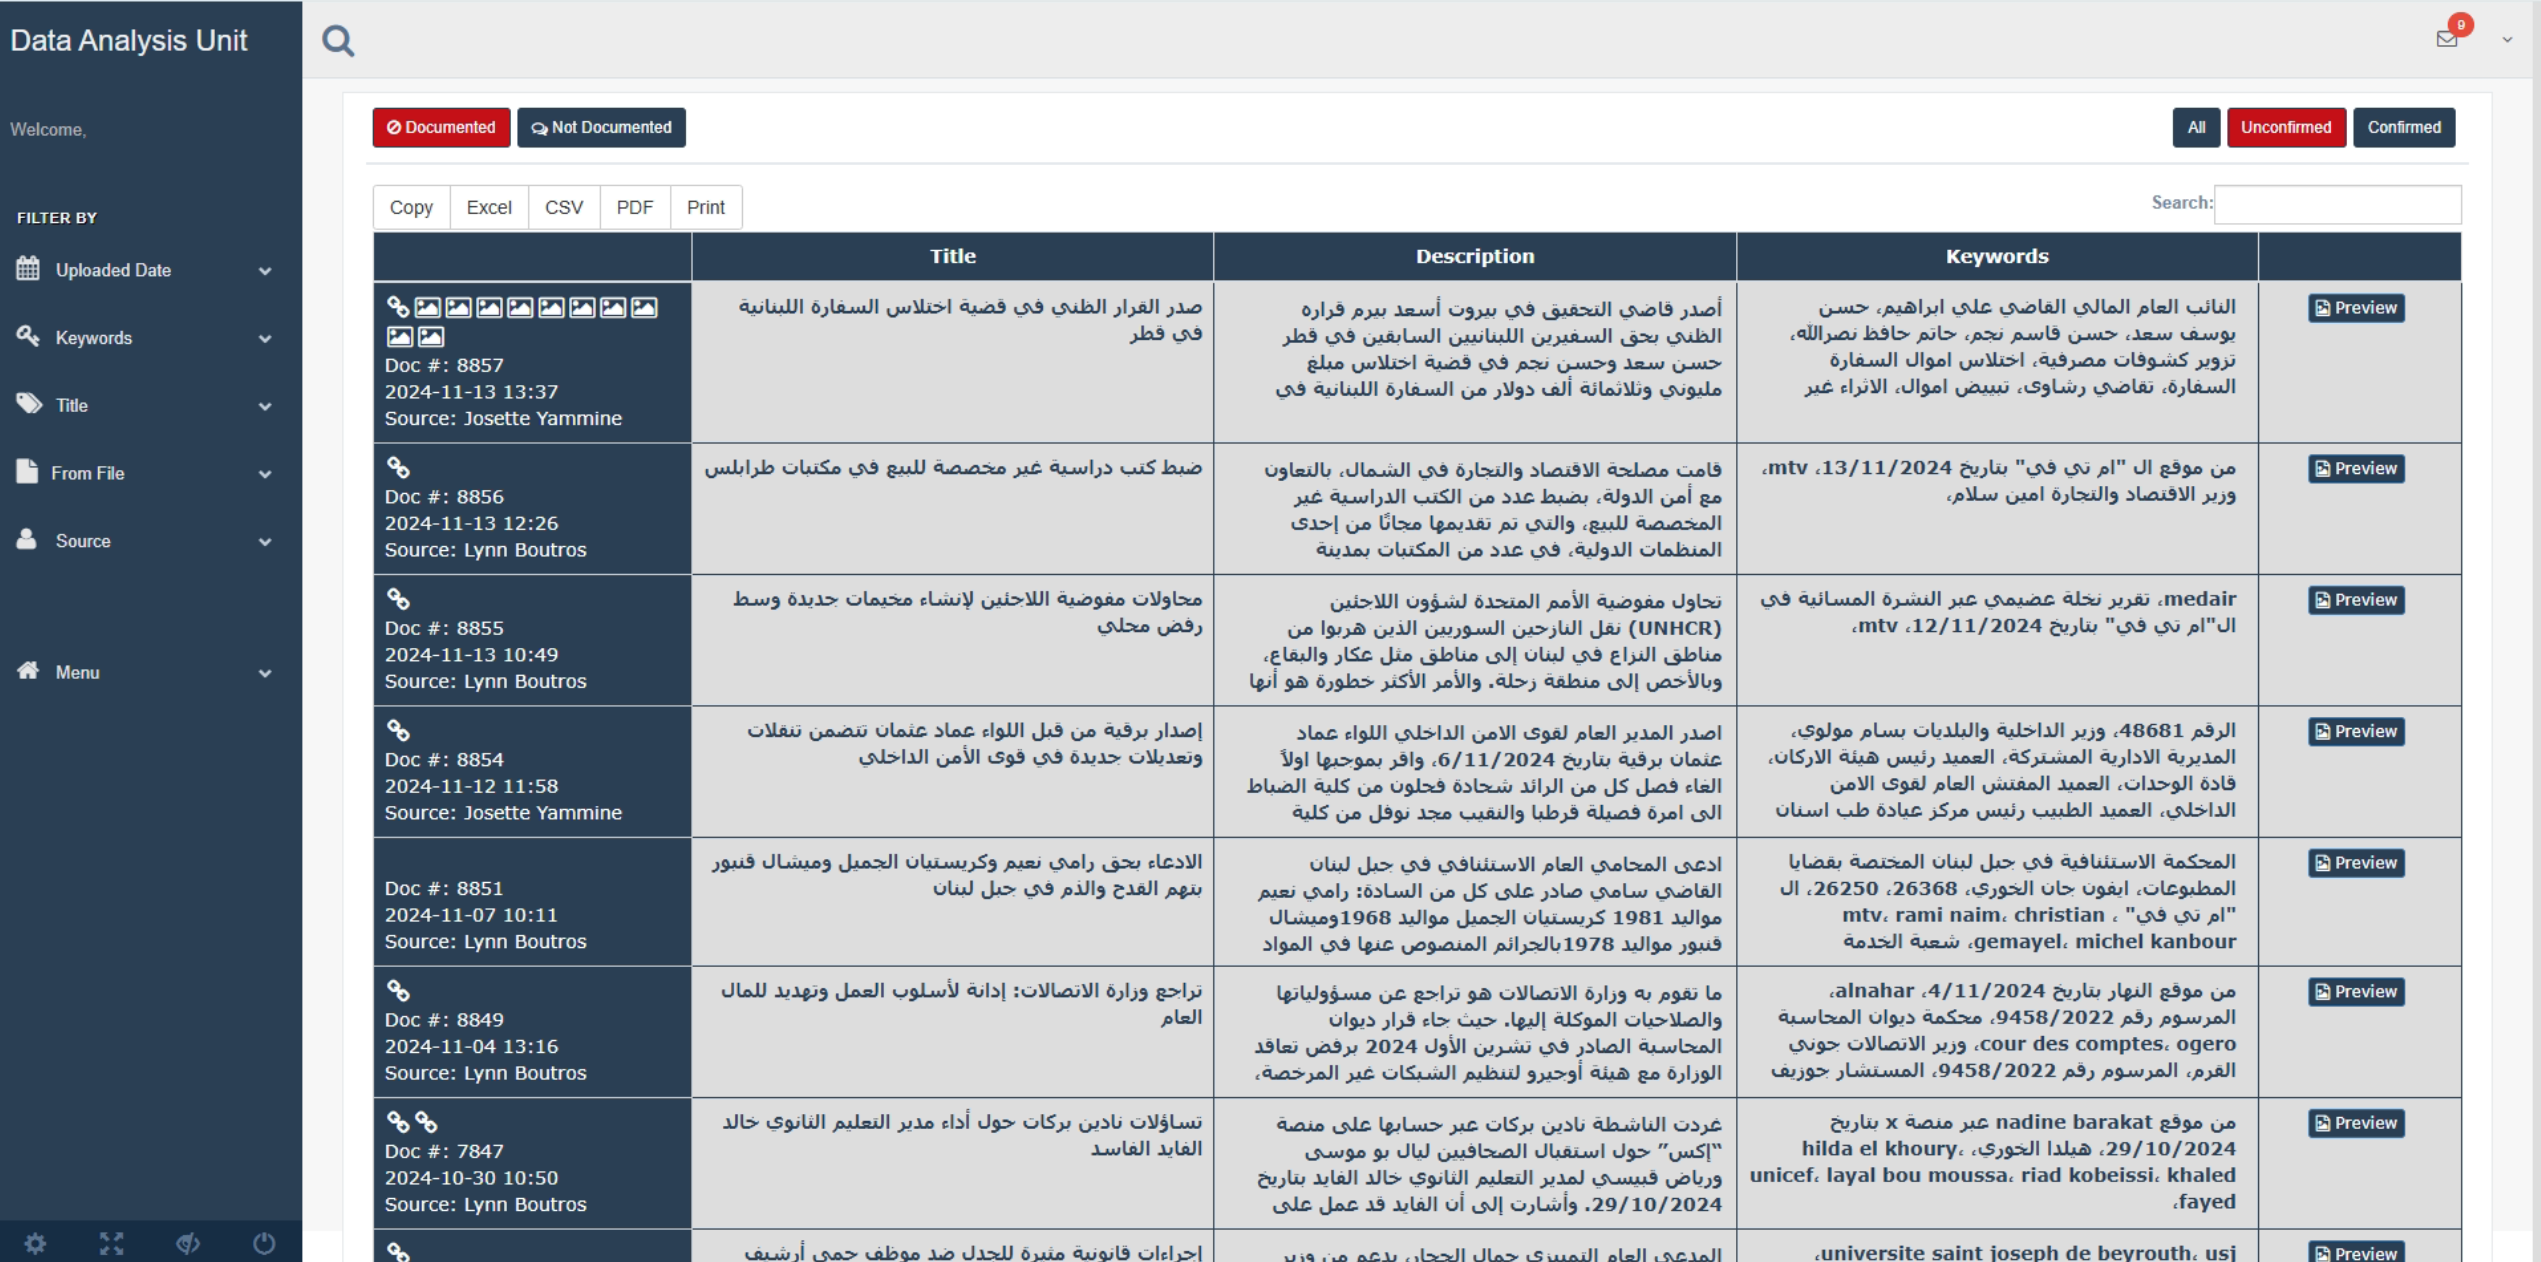Click link icon for Doc 8856
Viewport: 2541px width, 1262px height.
398,467
